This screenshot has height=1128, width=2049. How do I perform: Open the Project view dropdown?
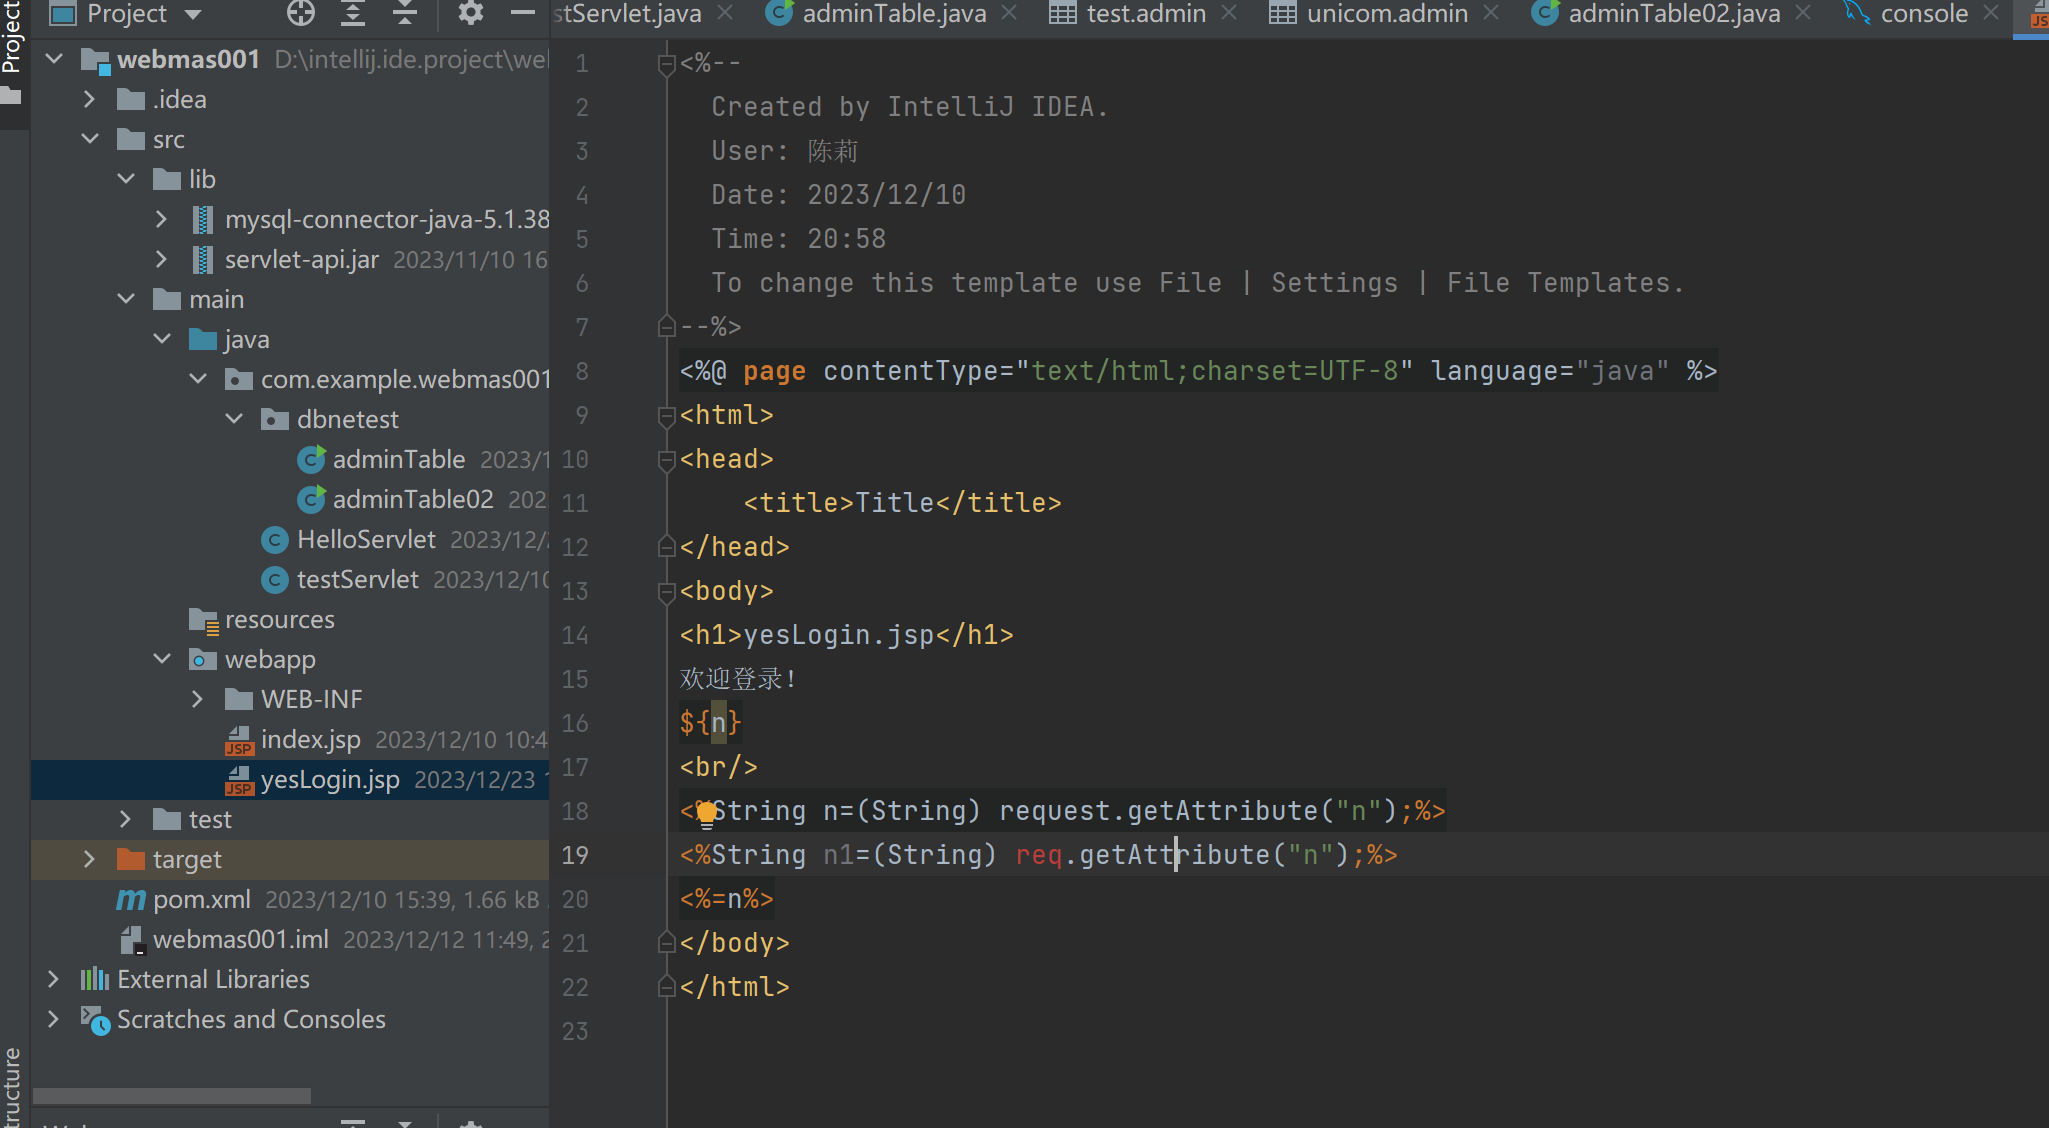193,14
